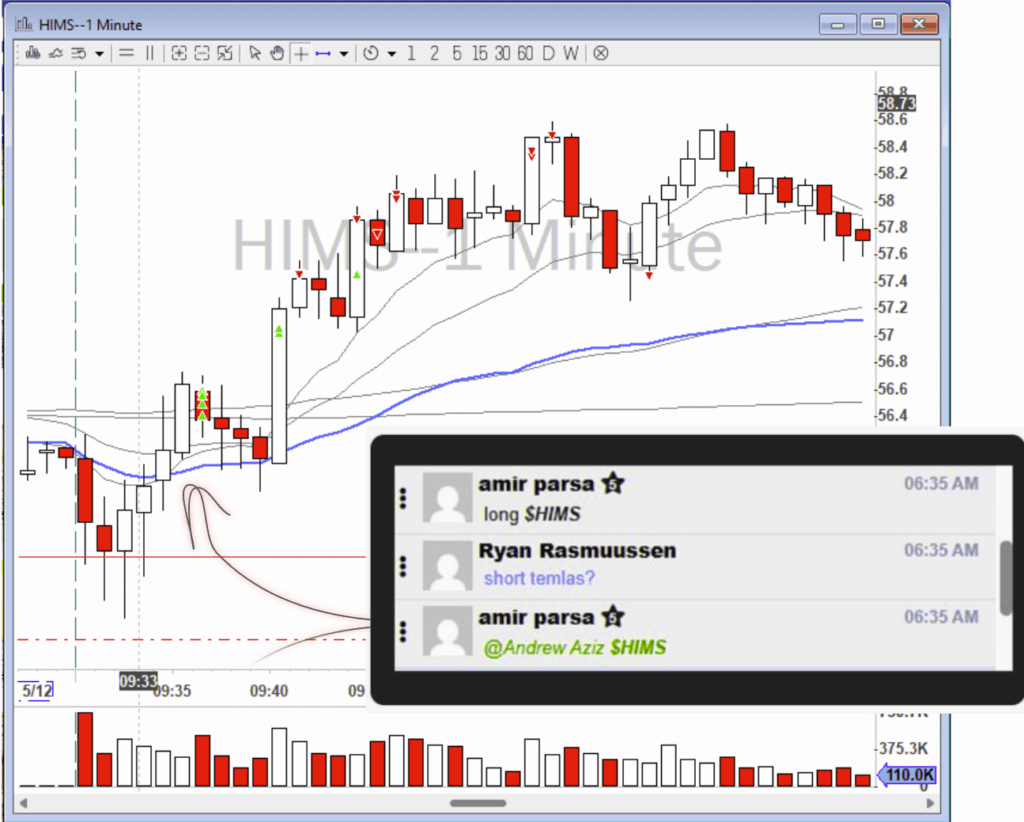Click the green $HIMS ticker mention
The image size is (1024, 822).
638,648
